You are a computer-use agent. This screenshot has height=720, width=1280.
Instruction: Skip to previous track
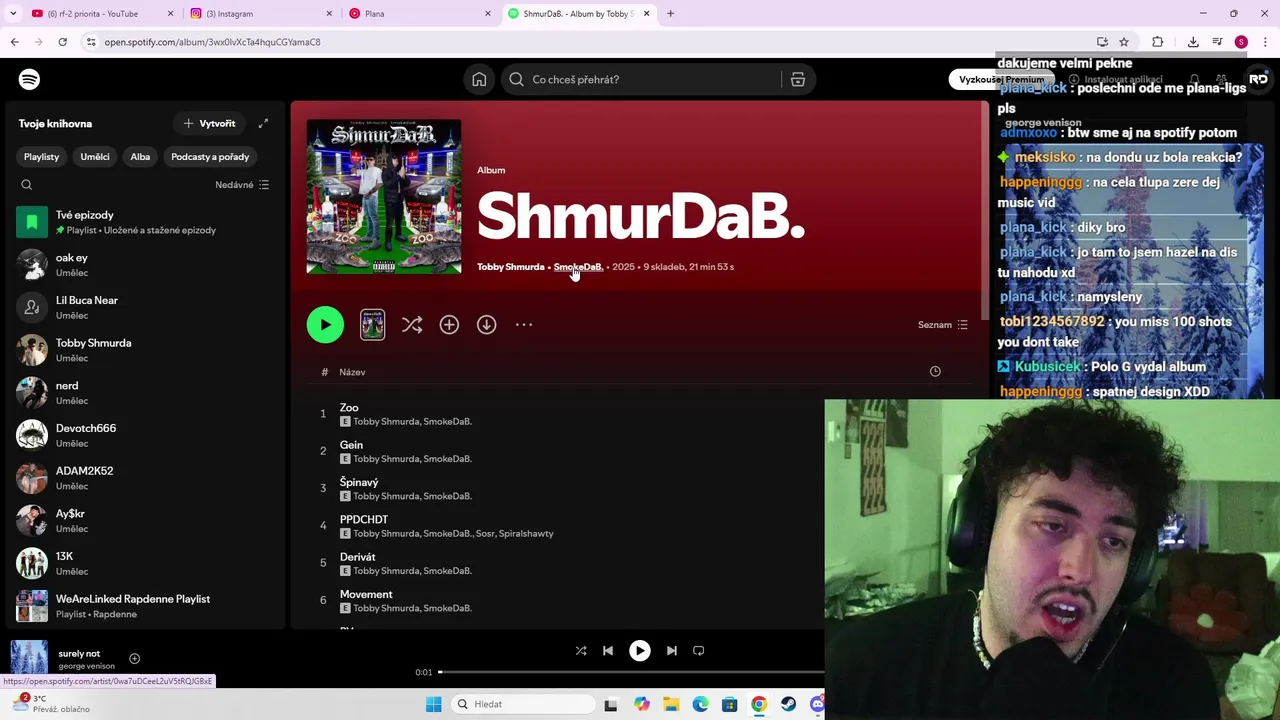pyautogui.click(x=608, y=650)
